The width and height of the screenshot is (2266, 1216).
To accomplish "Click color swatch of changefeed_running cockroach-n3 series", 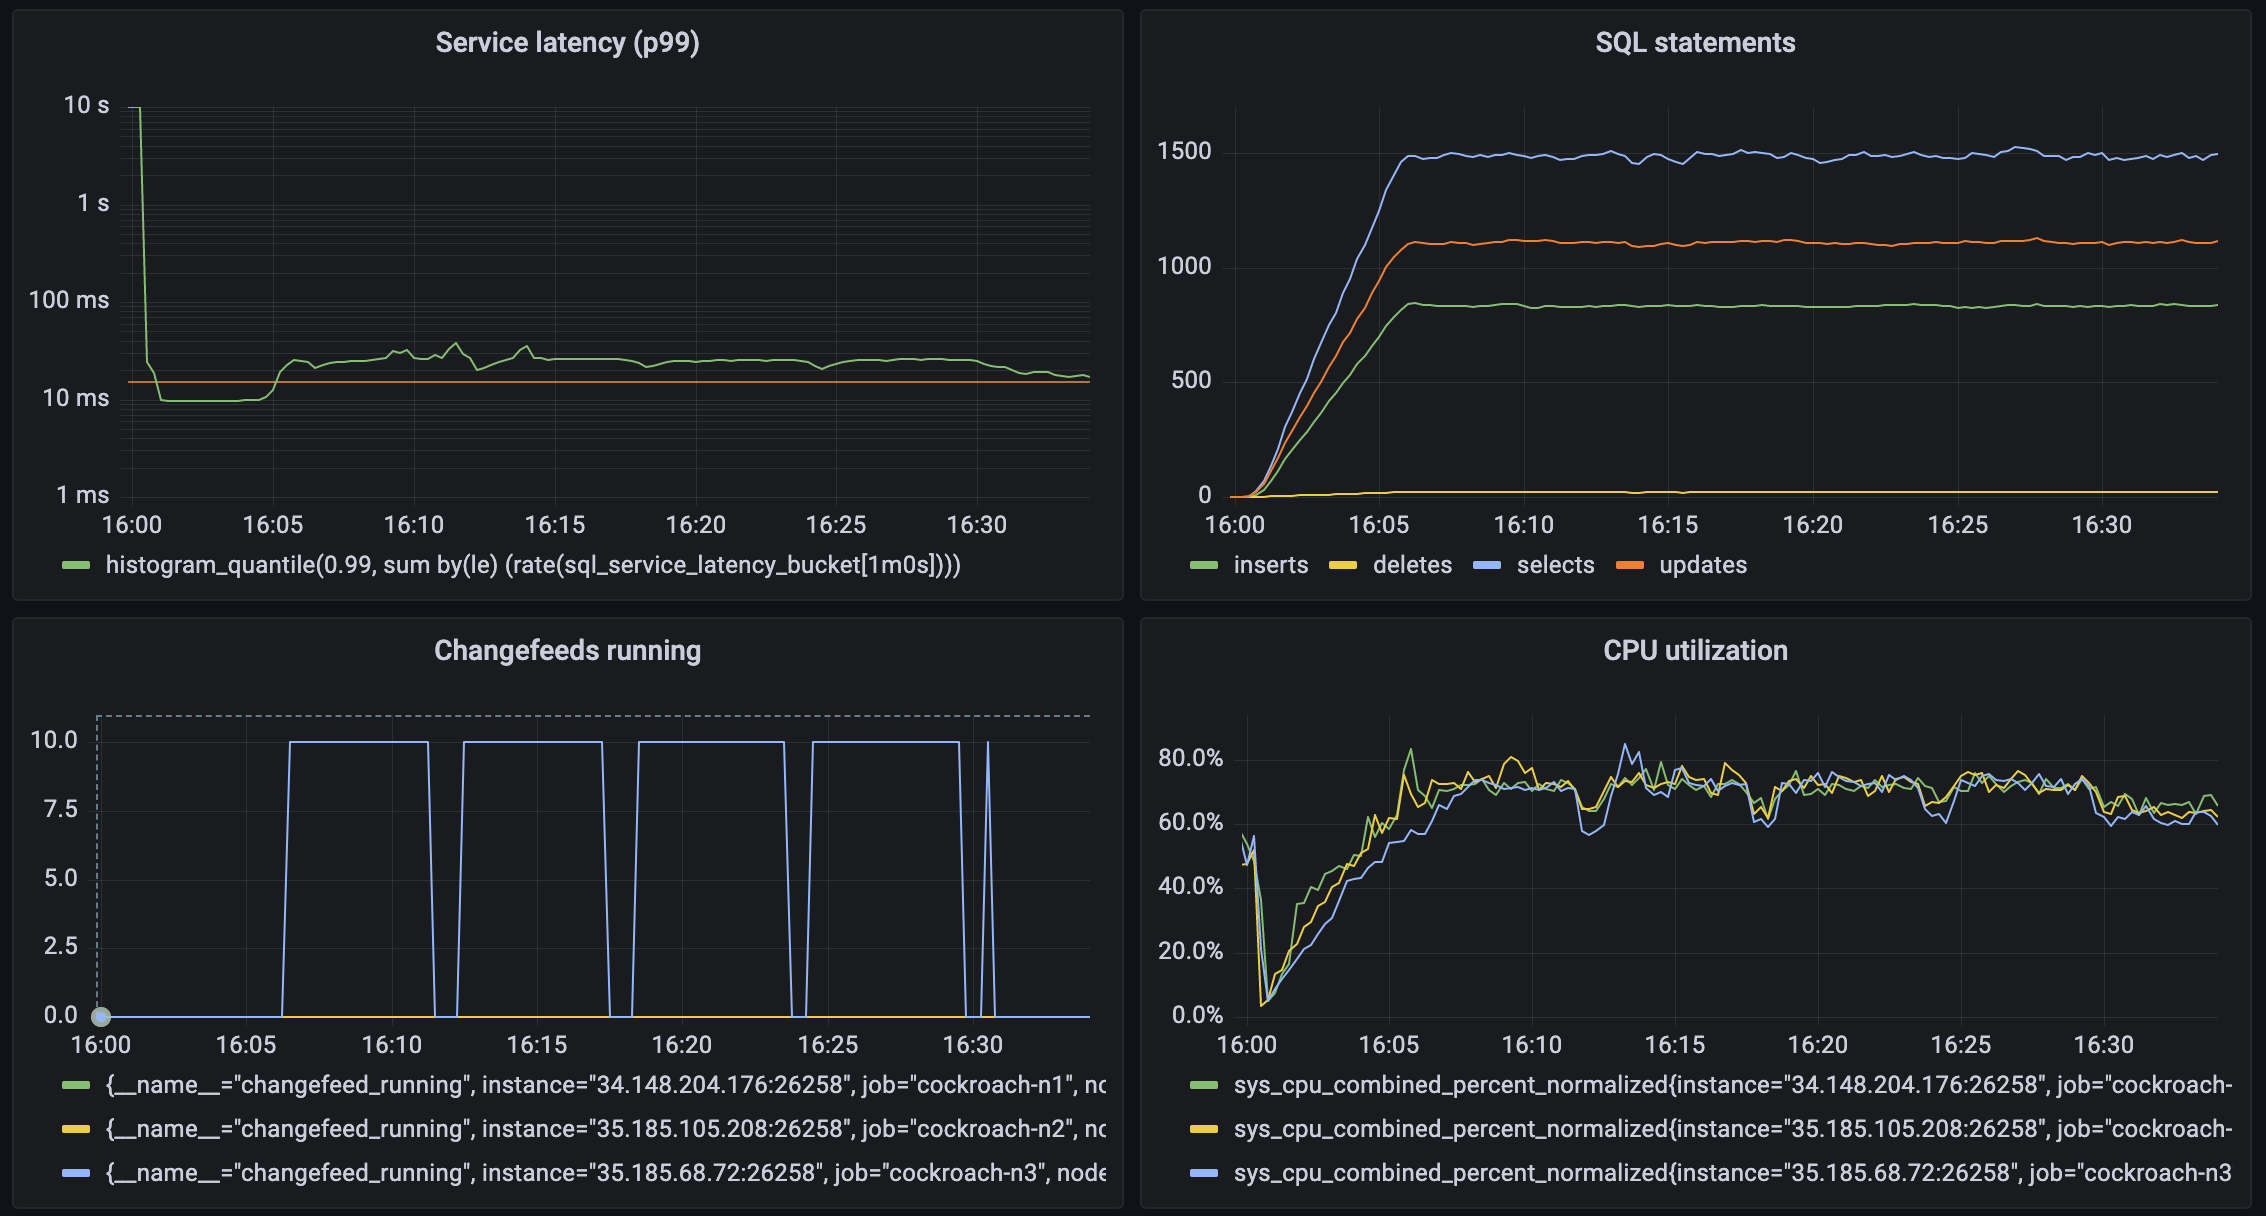I will (x=76, y=1174).
